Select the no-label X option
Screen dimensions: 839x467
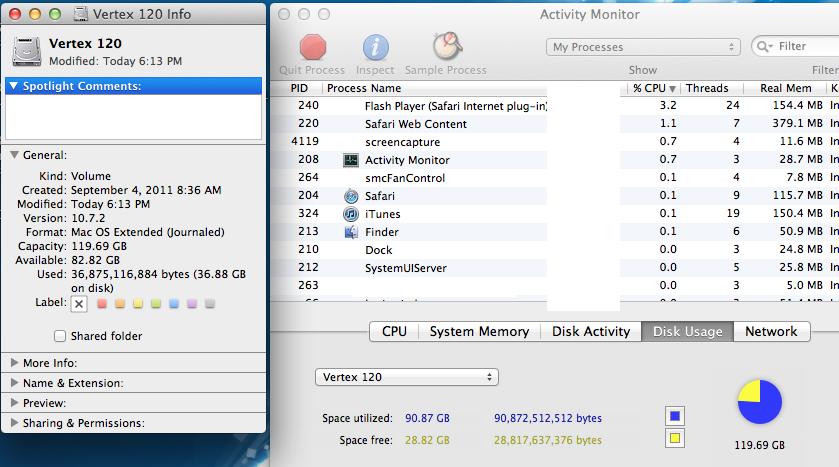click(79, 304)
